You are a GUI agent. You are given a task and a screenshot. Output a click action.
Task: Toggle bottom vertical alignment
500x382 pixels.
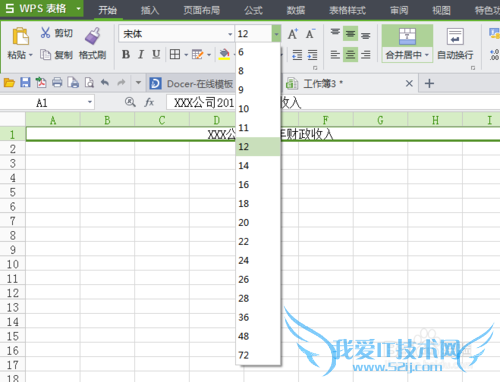(366, 35)
